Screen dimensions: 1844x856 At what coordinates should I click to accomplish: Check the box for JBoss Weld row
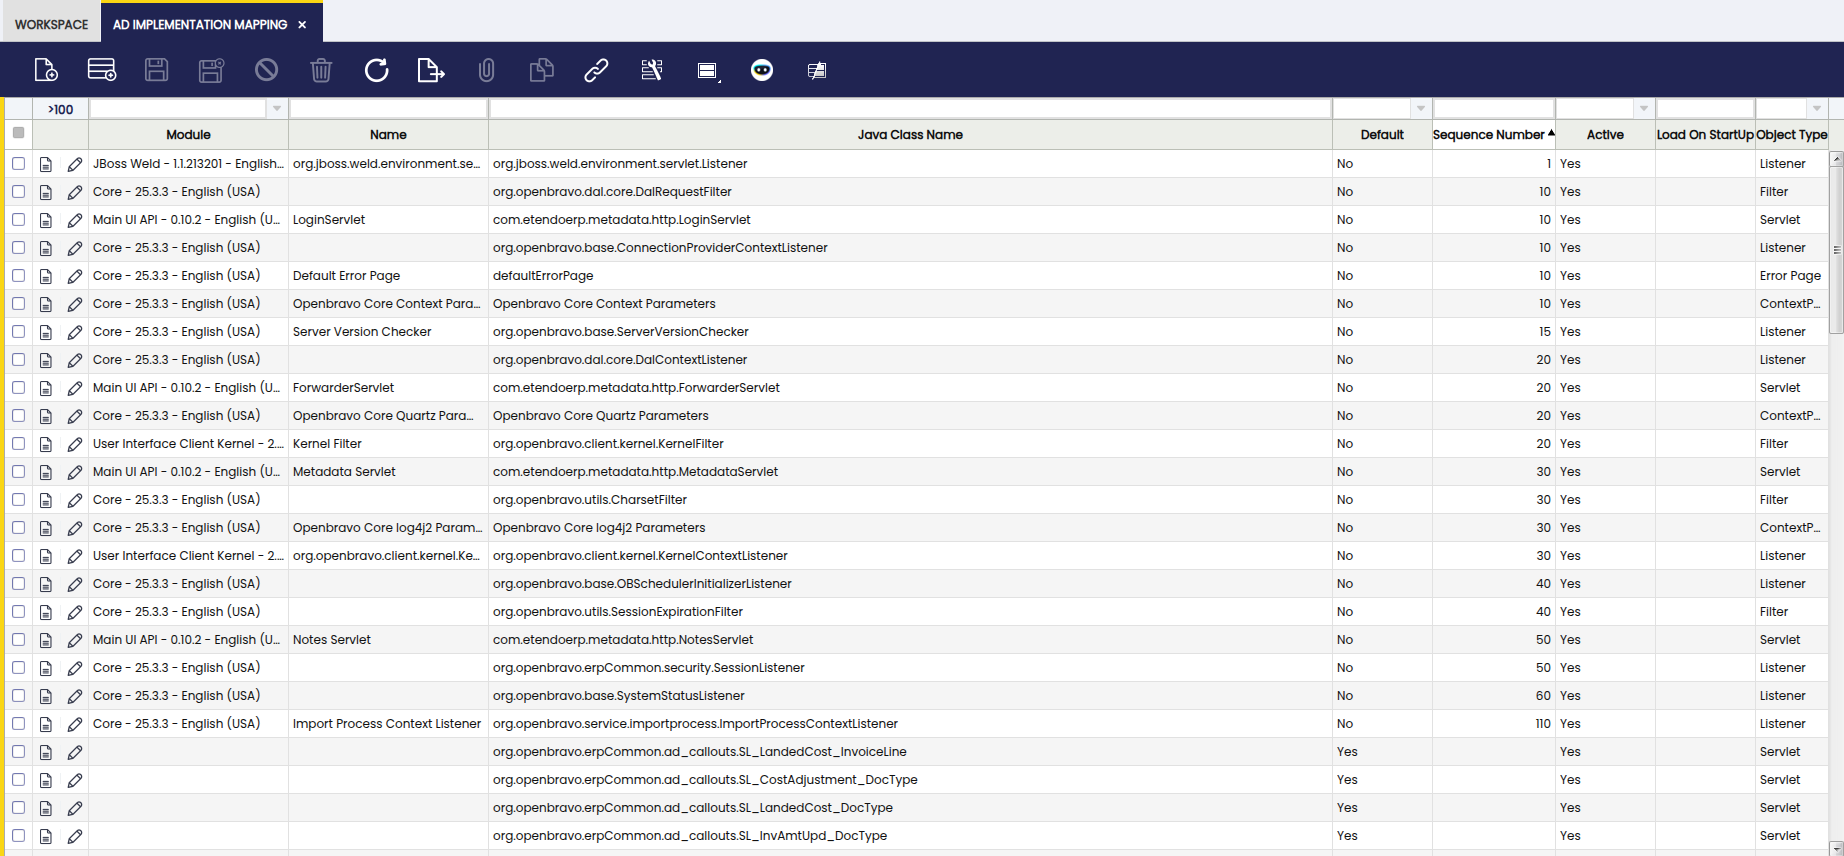click(19, 163)
